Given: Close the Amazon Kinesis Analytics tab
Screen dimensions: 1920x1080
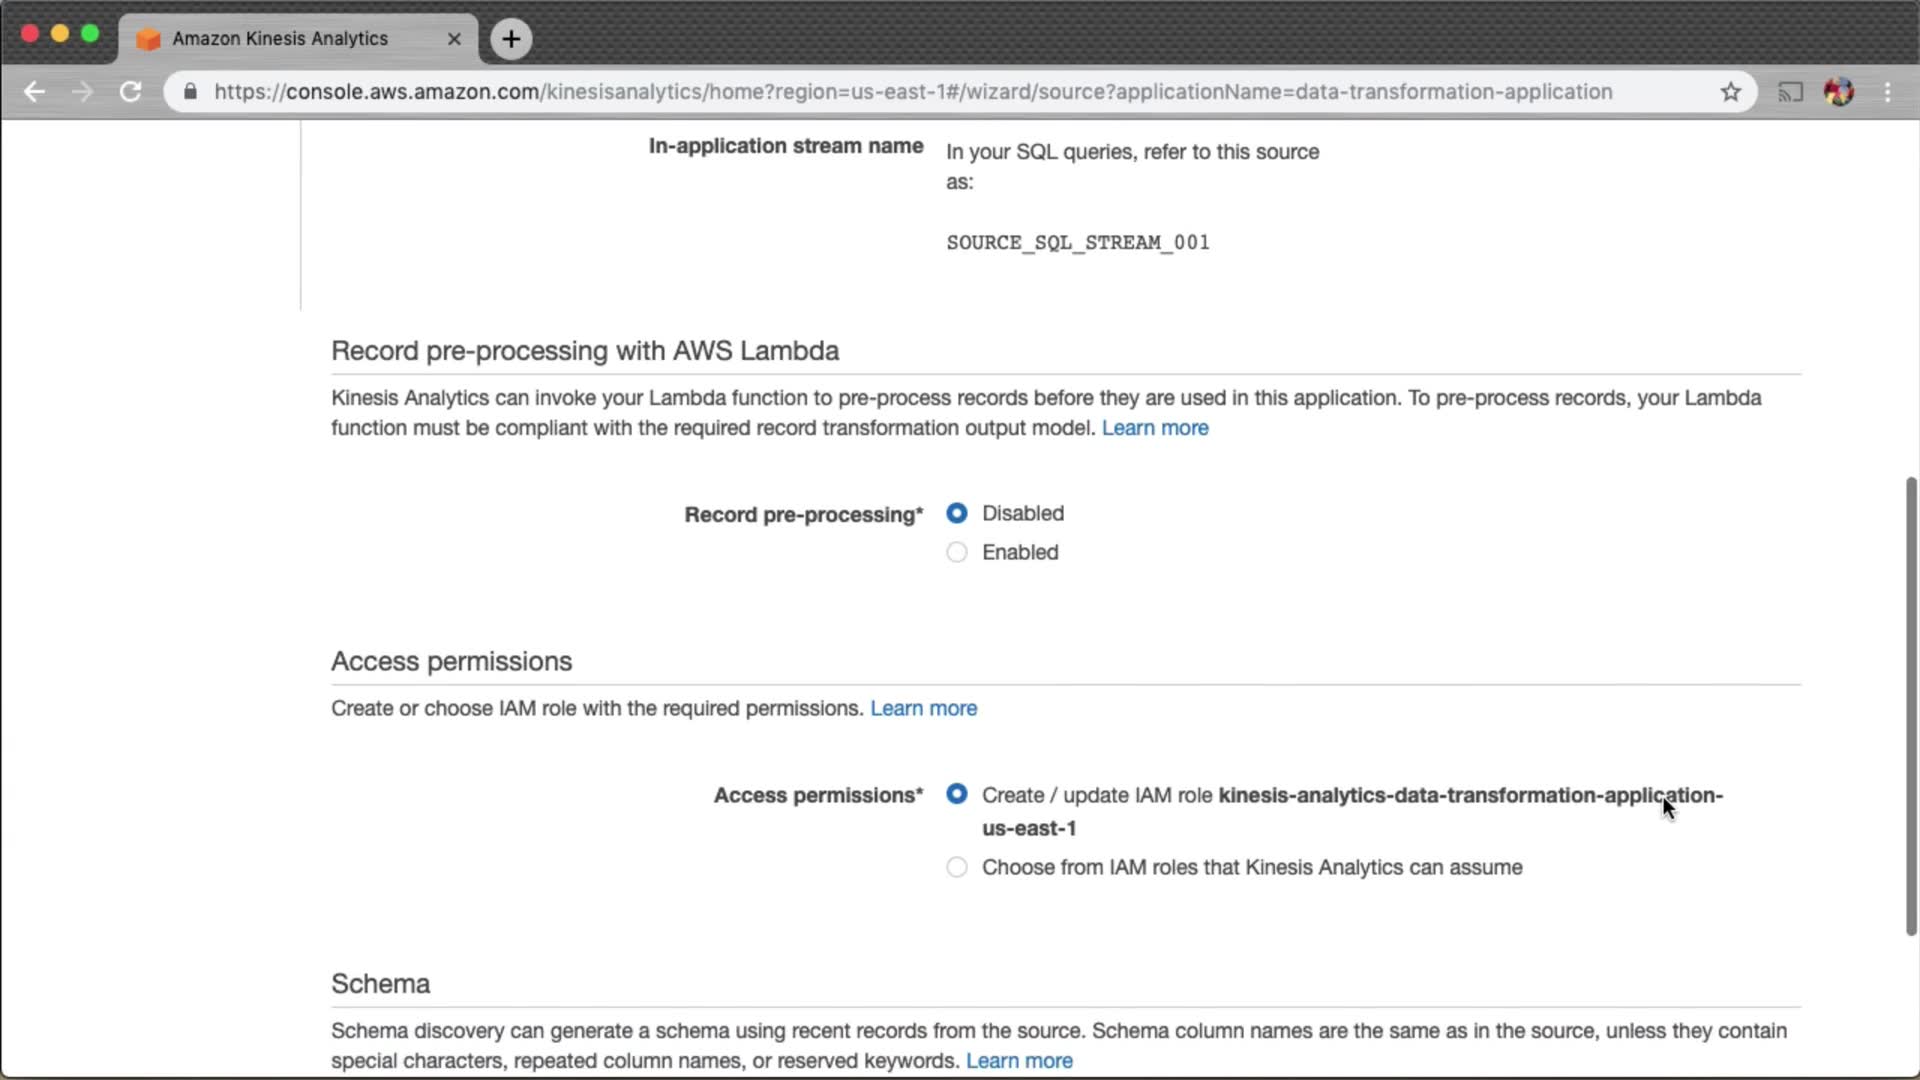Looking at the screenshot, I should [454, 39].
